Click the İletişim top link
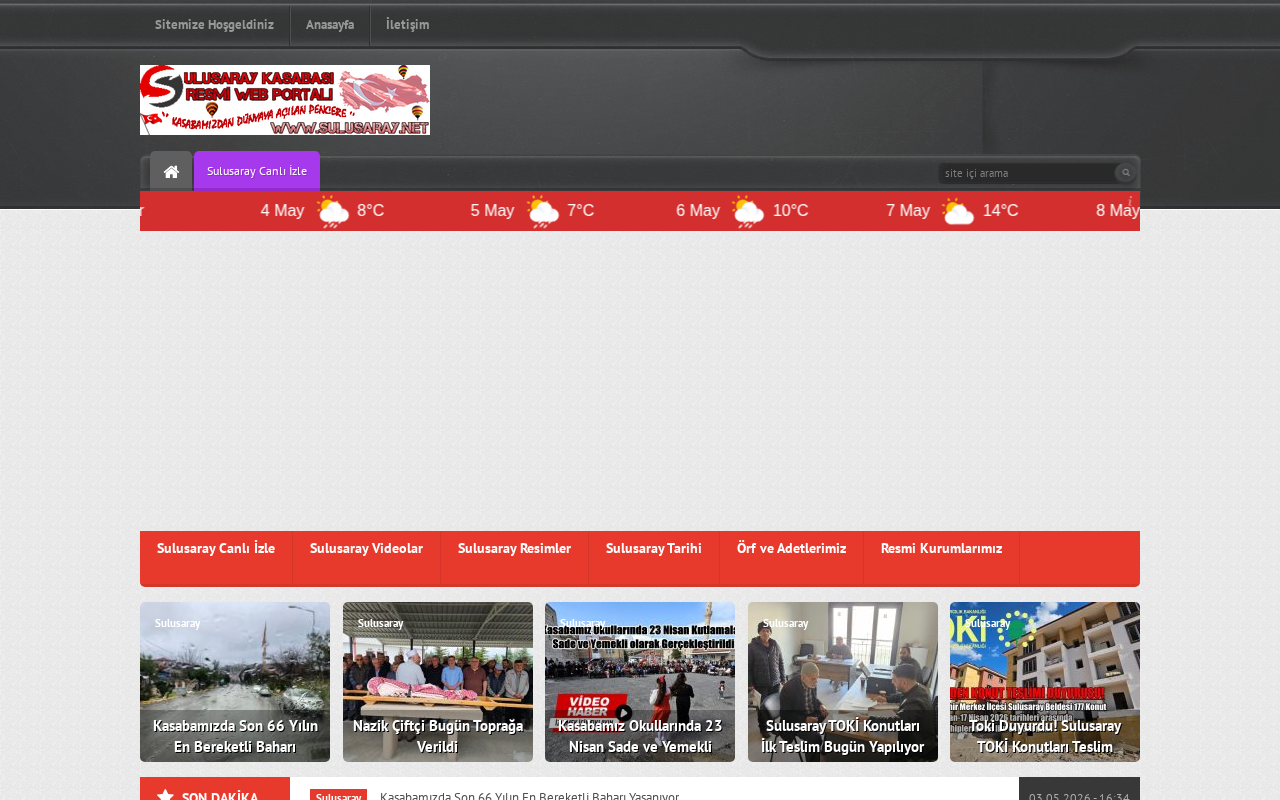The height and width of the screenshot is (800, 1280). point(407,25)
